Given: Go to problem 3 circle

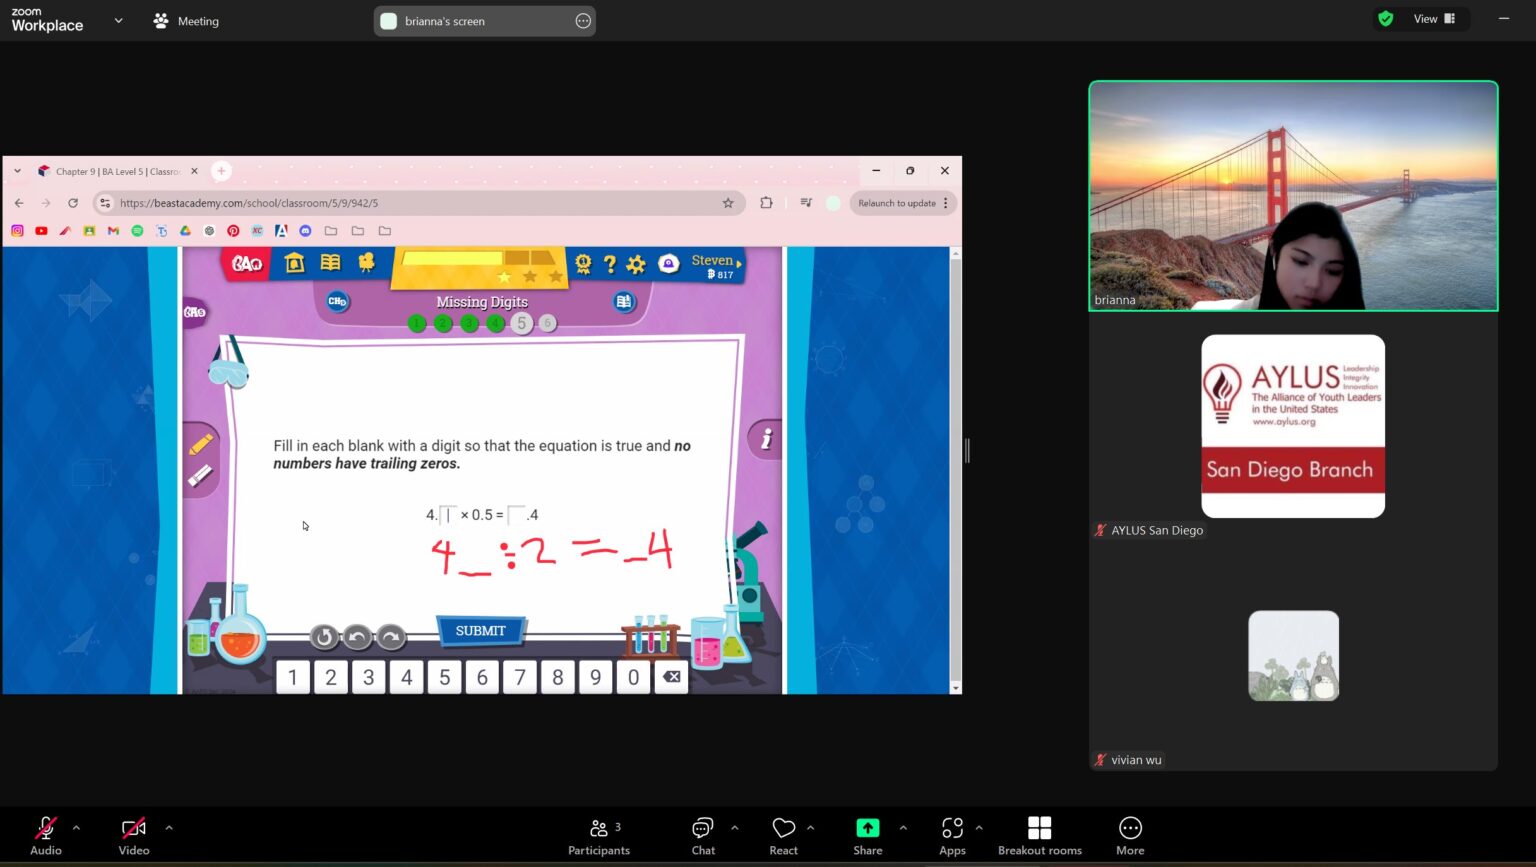Looking at the screenshot, I should pyautogui.click(x=469, y=323).
